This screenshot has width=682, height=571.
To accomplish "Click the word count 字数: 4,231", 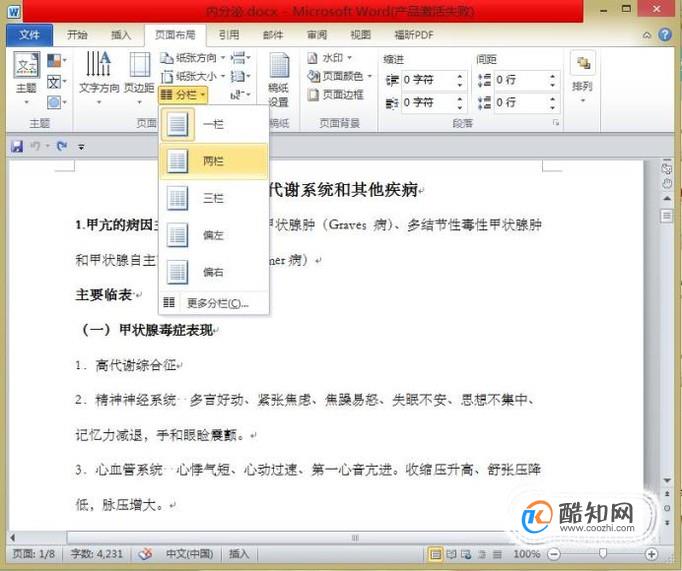I will click(x=97, y=554).
